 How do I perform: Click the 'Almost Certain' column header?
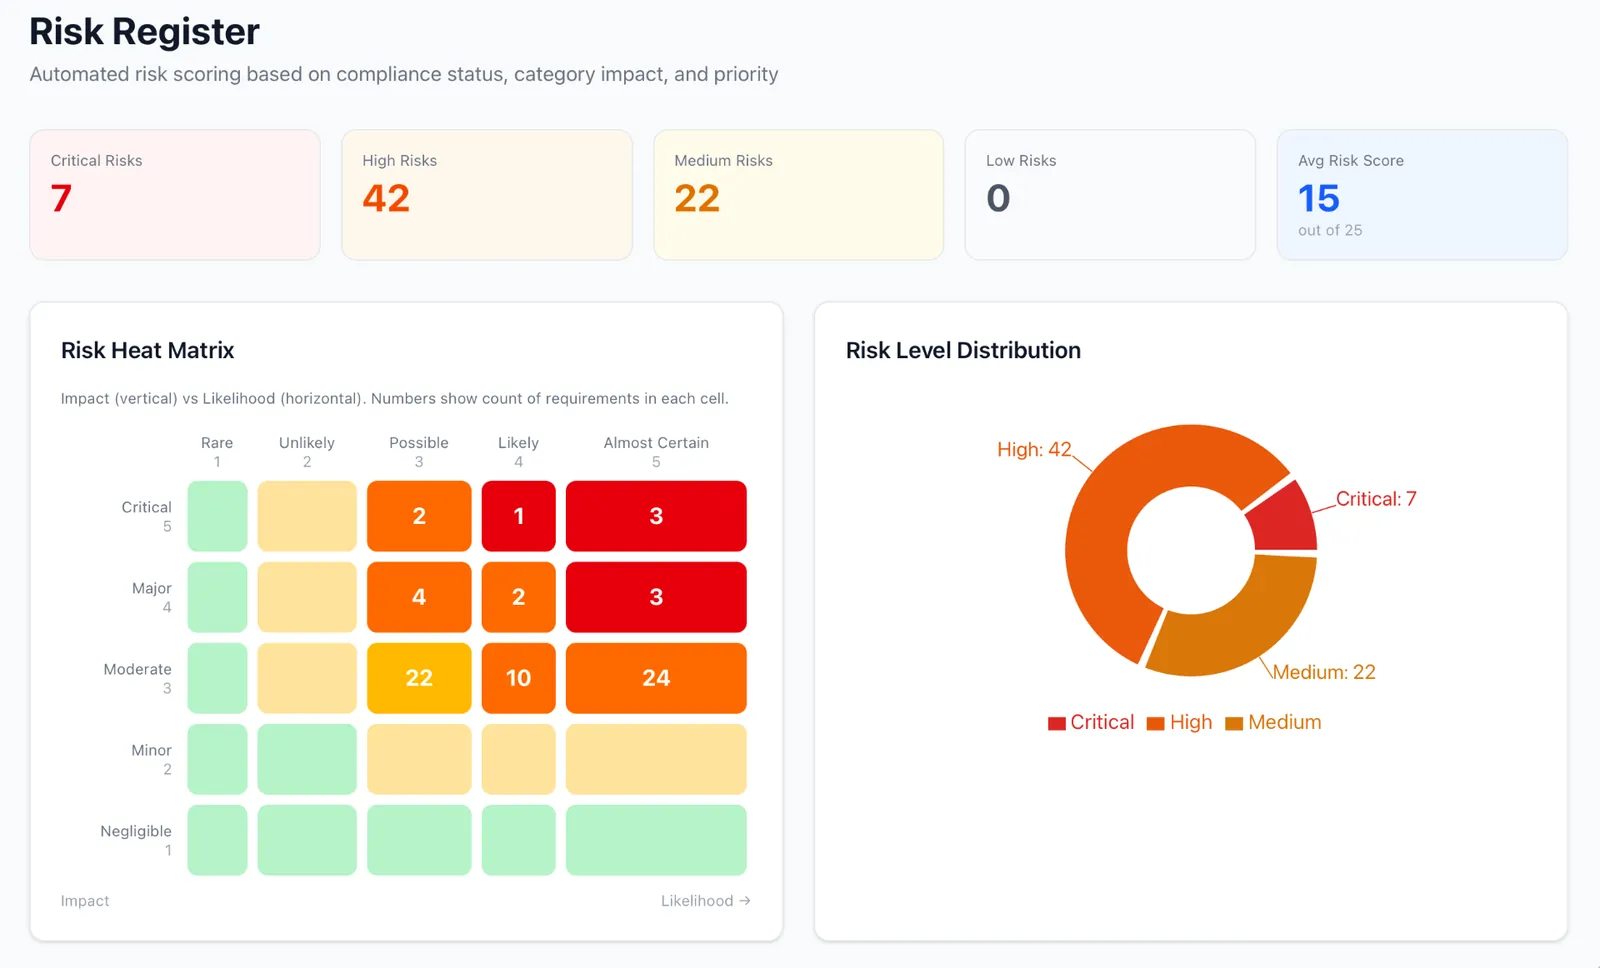656,443
